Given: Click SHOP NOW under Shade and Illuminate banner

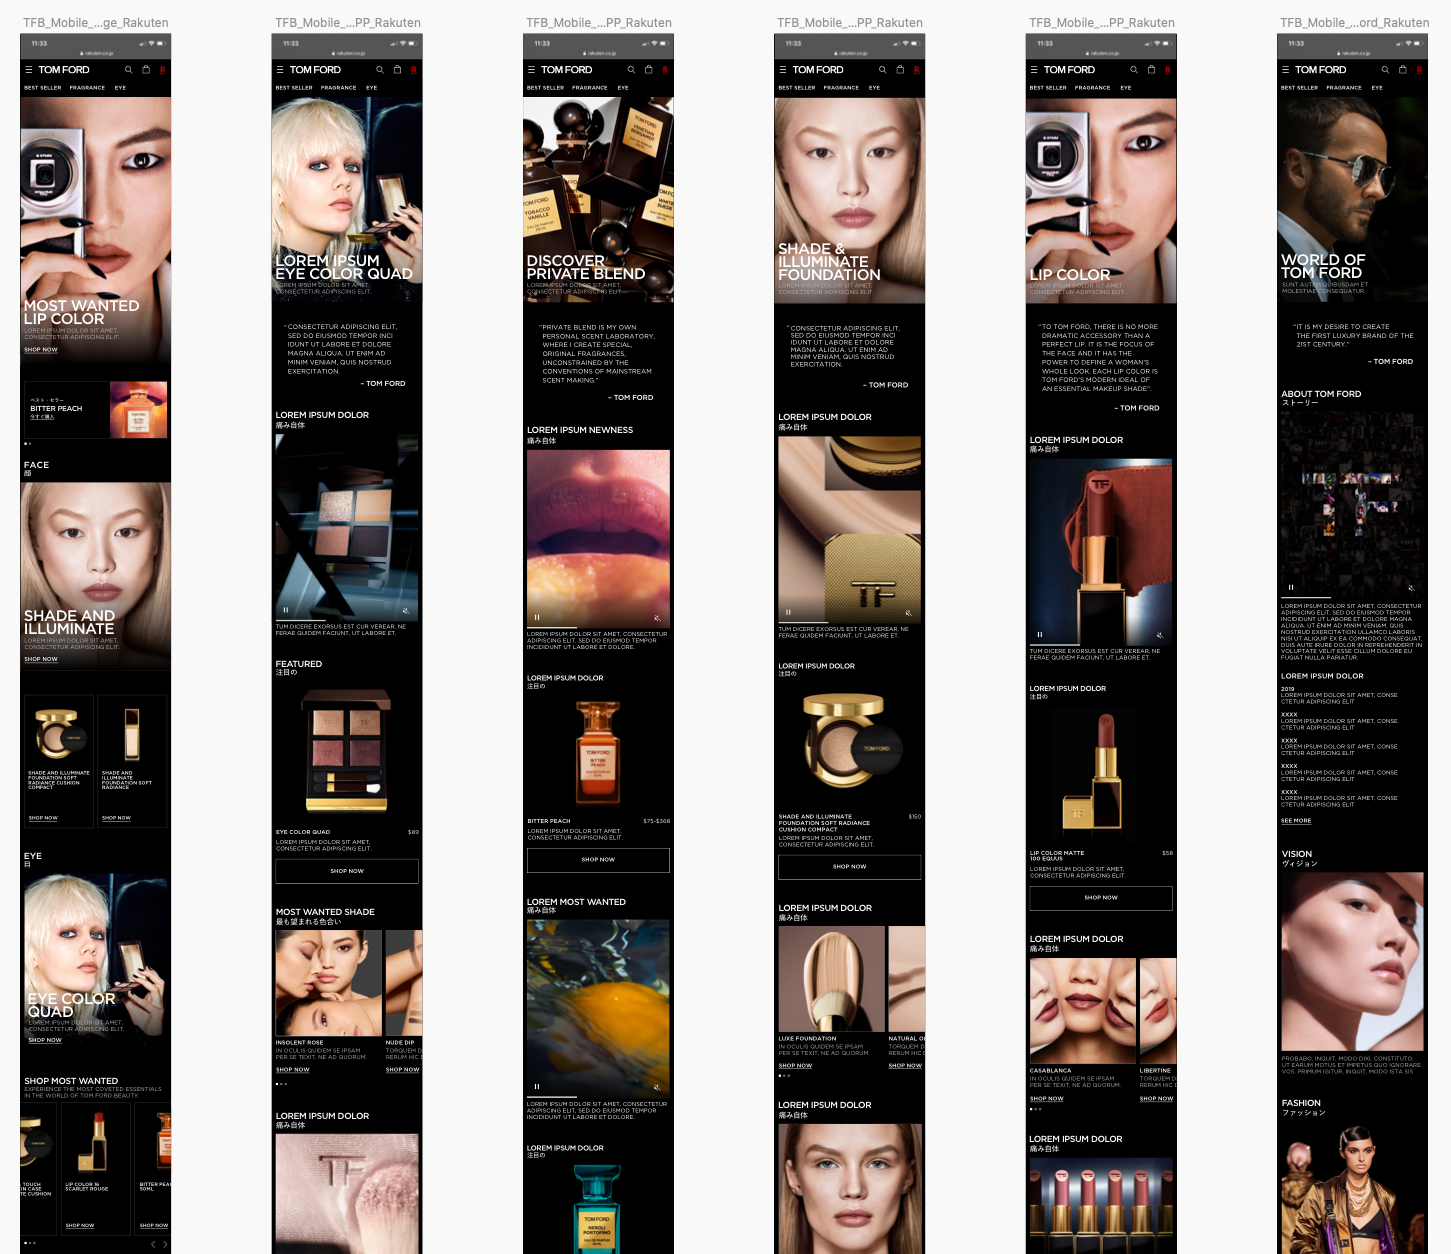Looking at the screenshot, I should coord(41,659).
